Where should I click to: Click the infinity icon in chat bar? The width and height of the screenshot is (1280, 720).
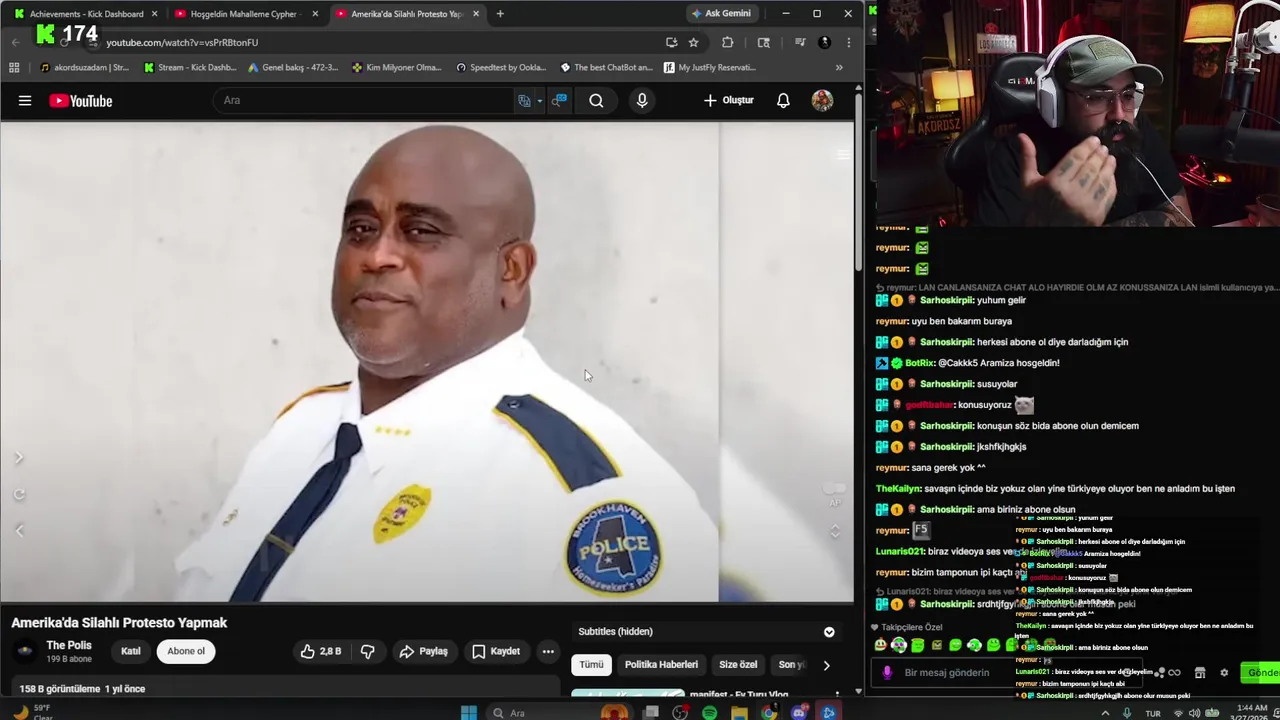click(x=1174, y=673)
